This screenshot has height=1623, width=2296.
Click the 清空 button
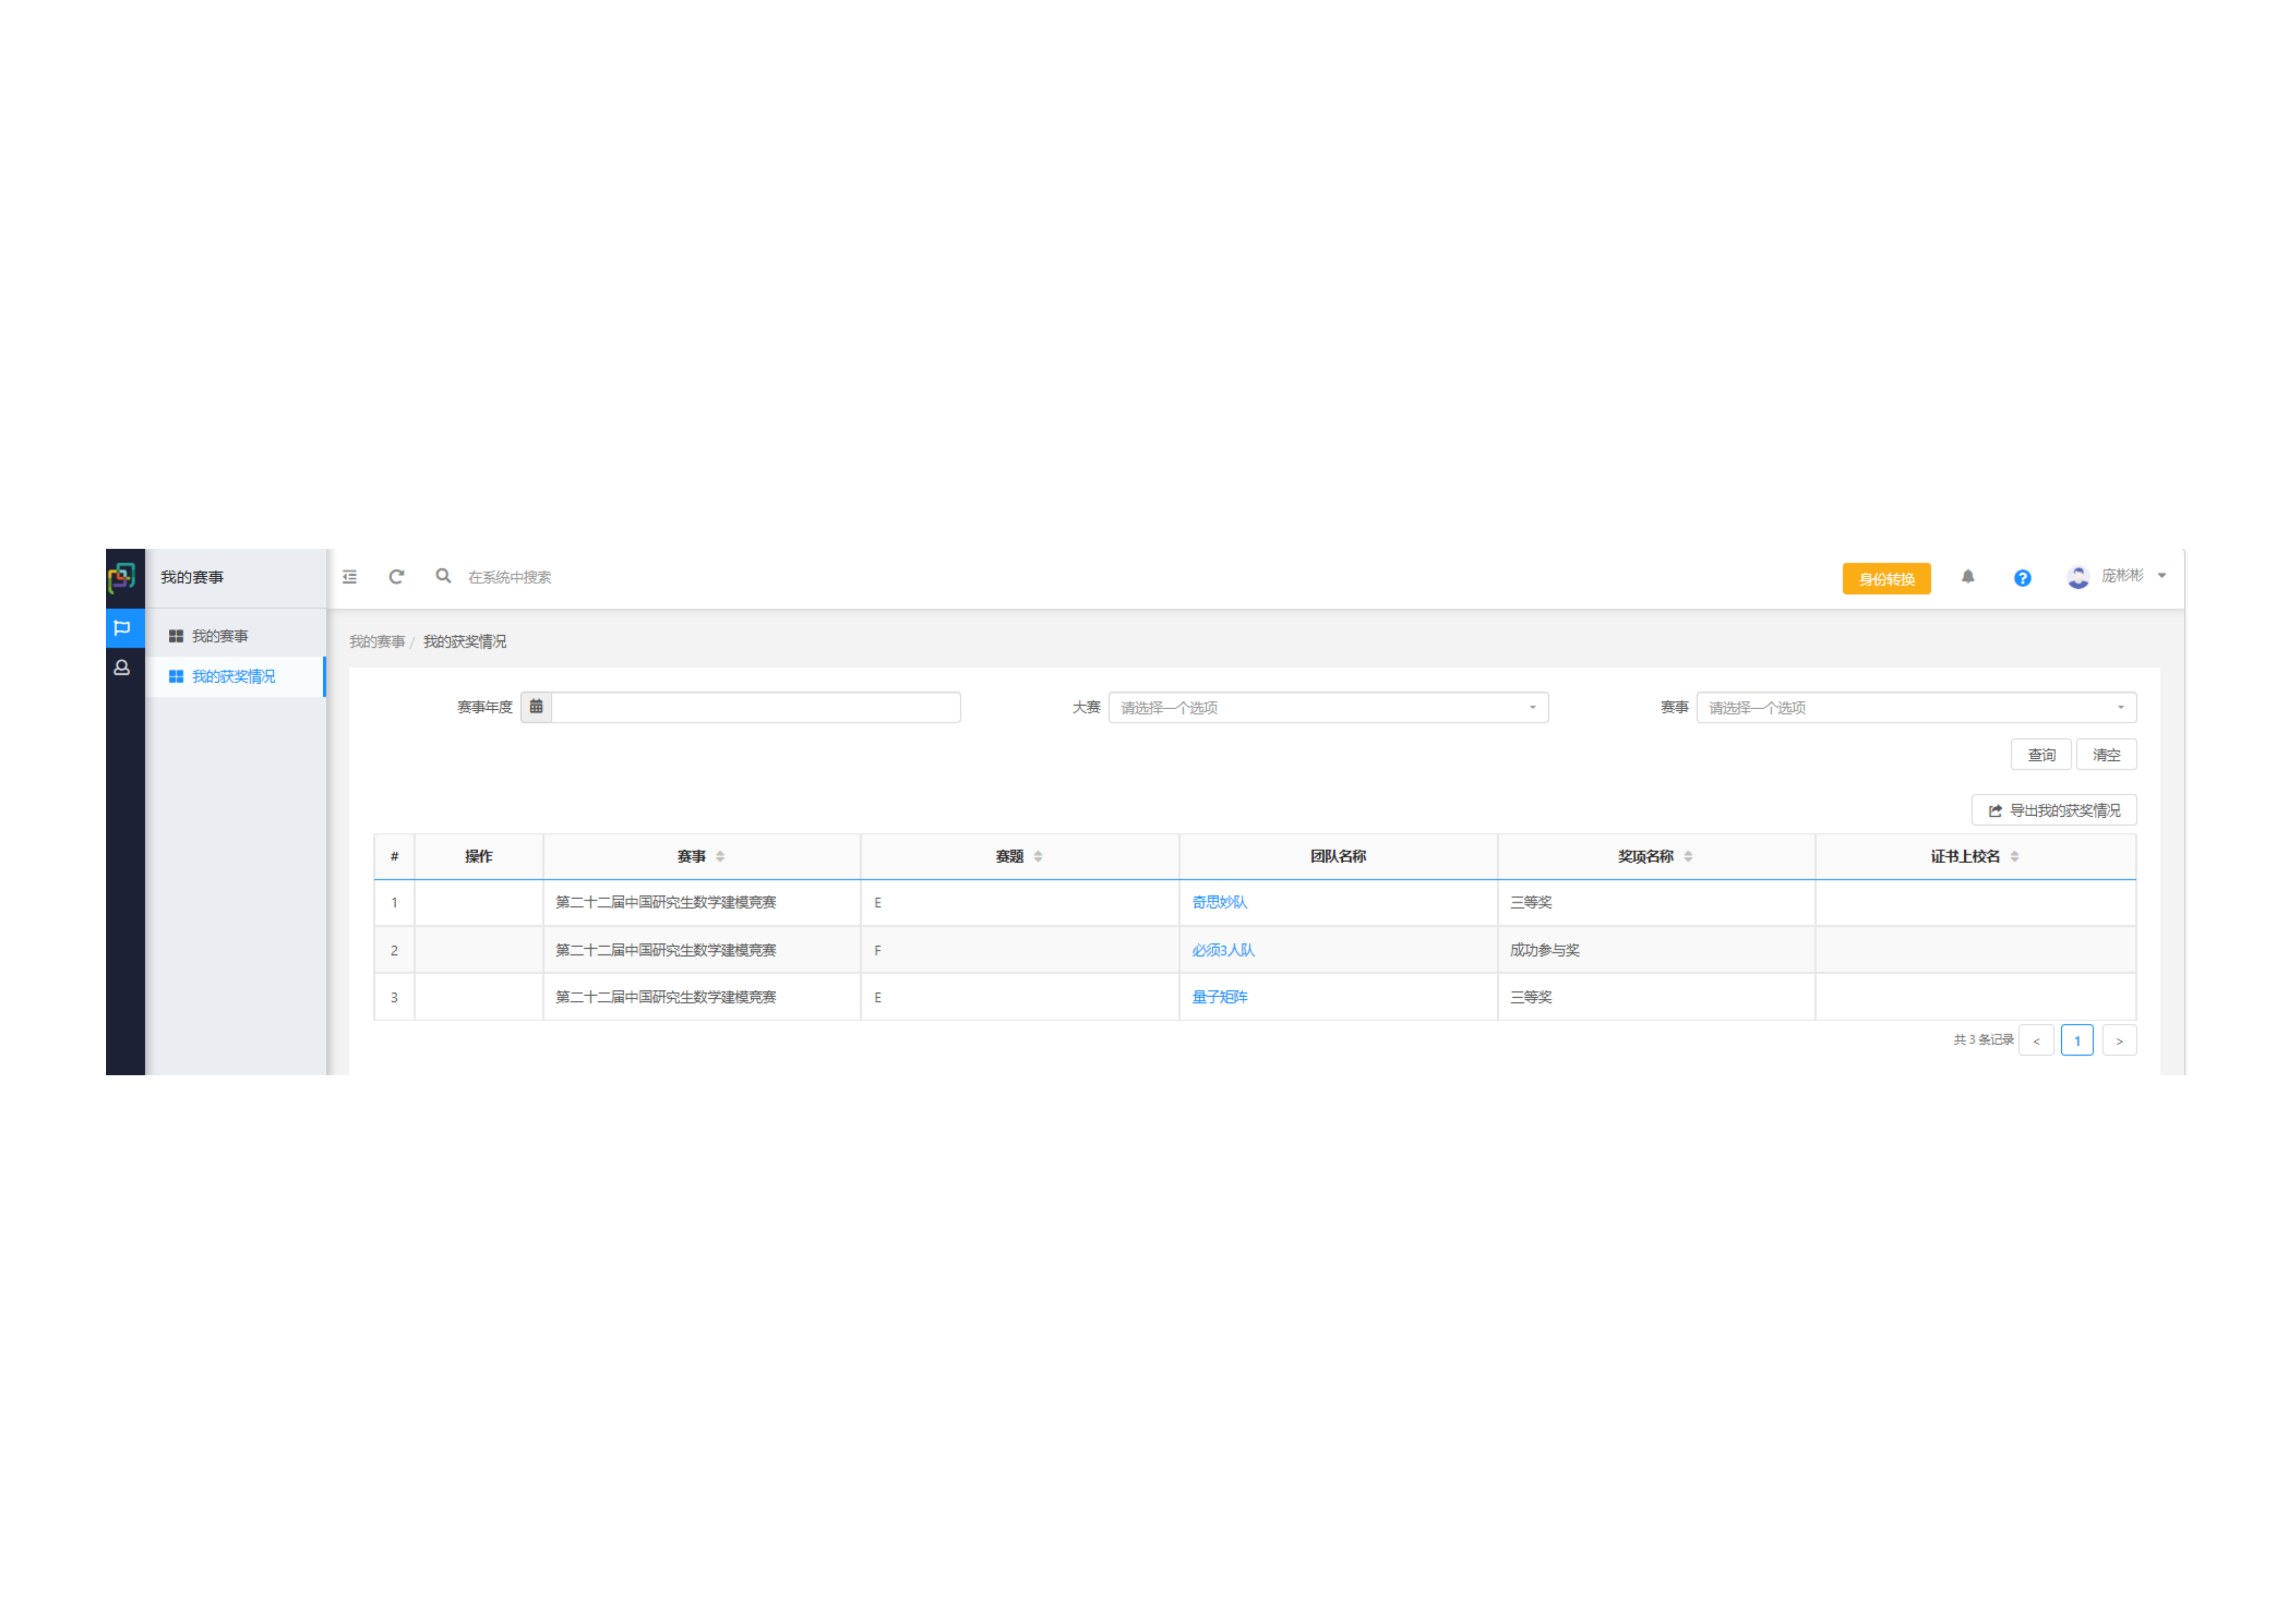(2107, 755)
